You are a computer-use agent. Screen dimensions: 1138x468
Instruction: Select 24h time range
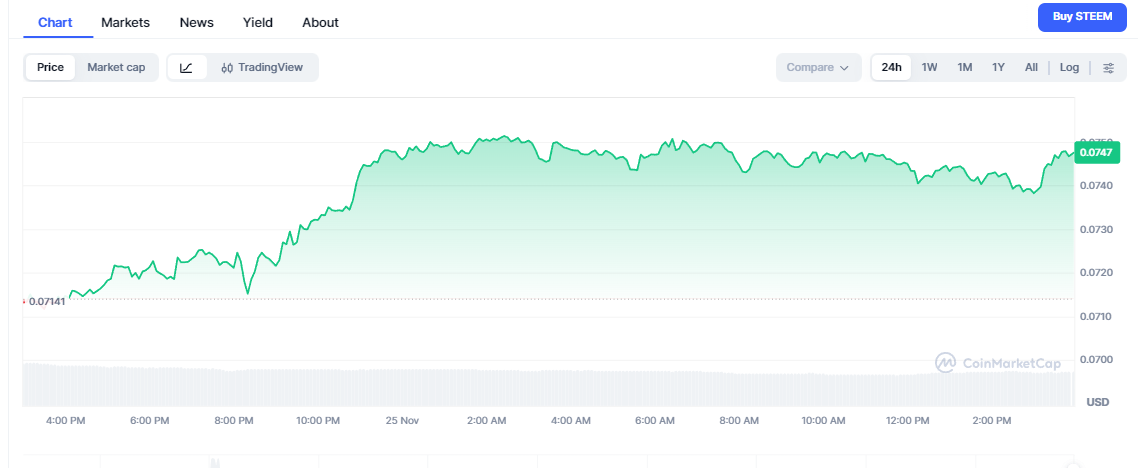pyautogui.click(x=891, y=67)
